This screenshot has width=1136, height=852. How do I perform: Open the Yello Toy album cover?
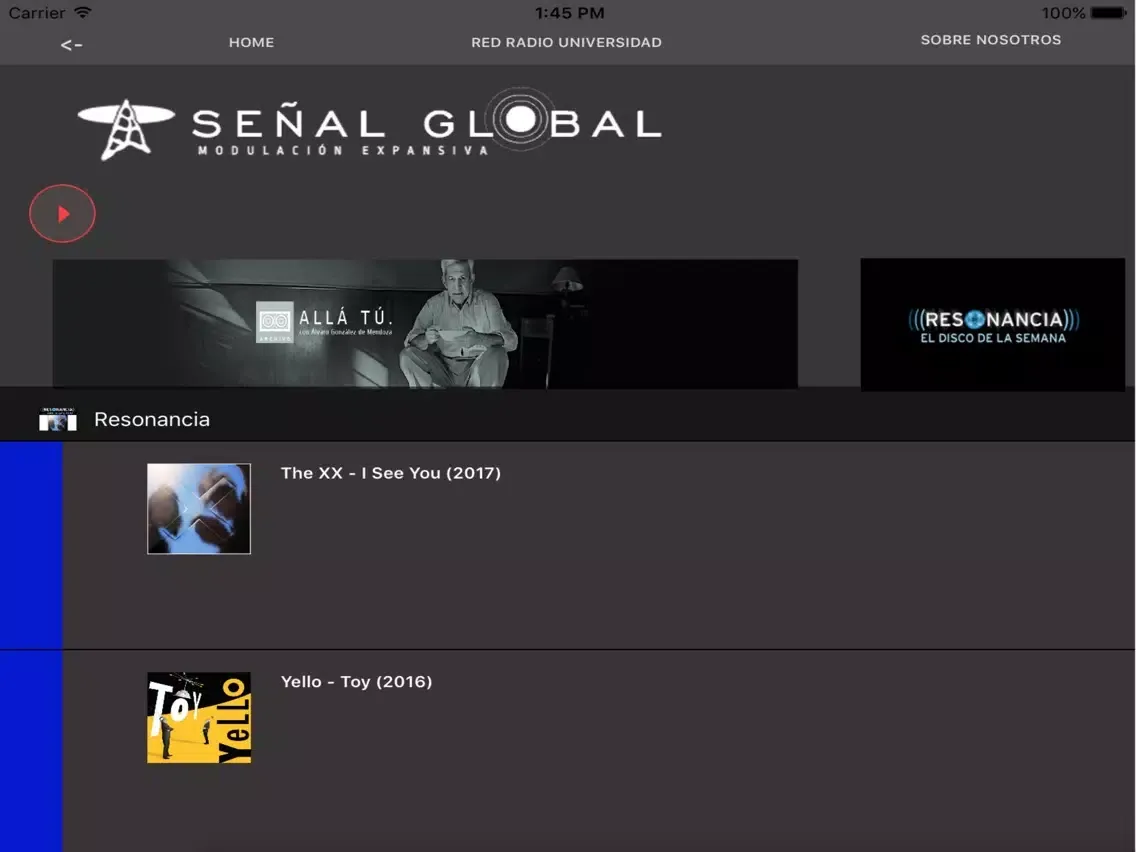pyautogui.click(x=199, y=717)
